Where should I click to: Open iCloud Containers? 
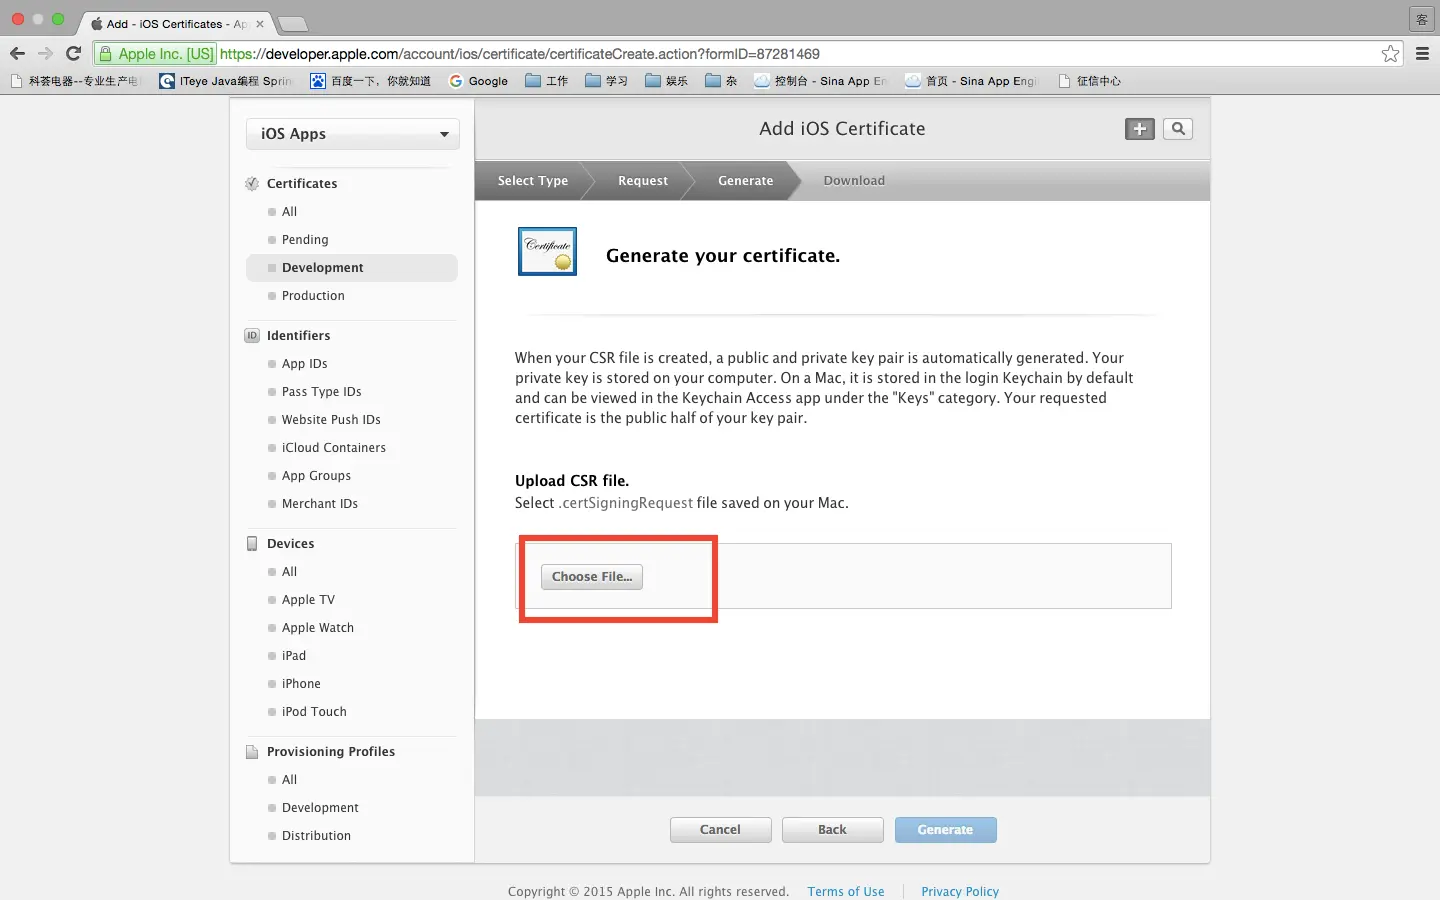click(x=333, y=448)
